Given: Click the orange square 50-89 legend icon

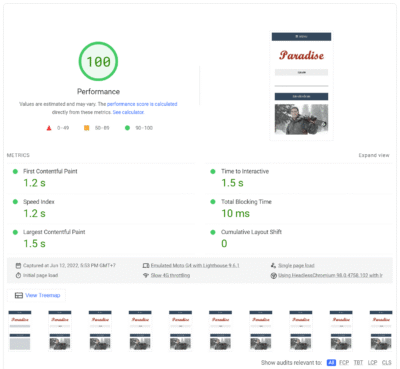Looking at the screenshot, I should coord(86,128).
